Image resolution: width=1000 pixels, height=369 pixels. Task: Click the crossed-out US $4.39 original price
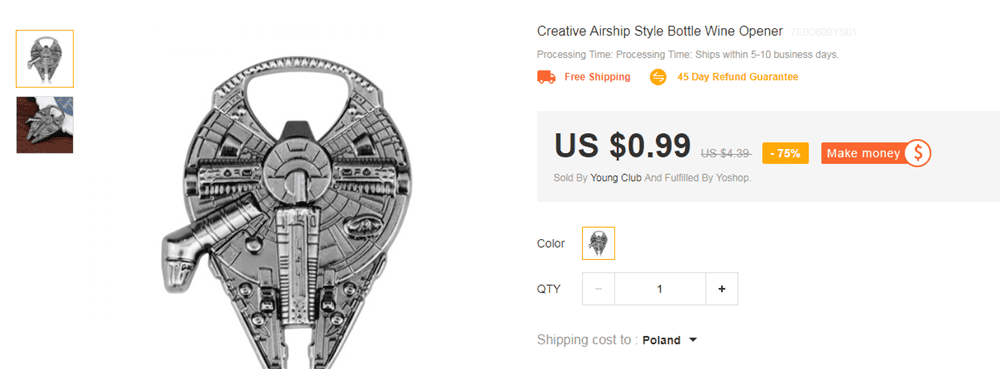[x=726, y=154]
